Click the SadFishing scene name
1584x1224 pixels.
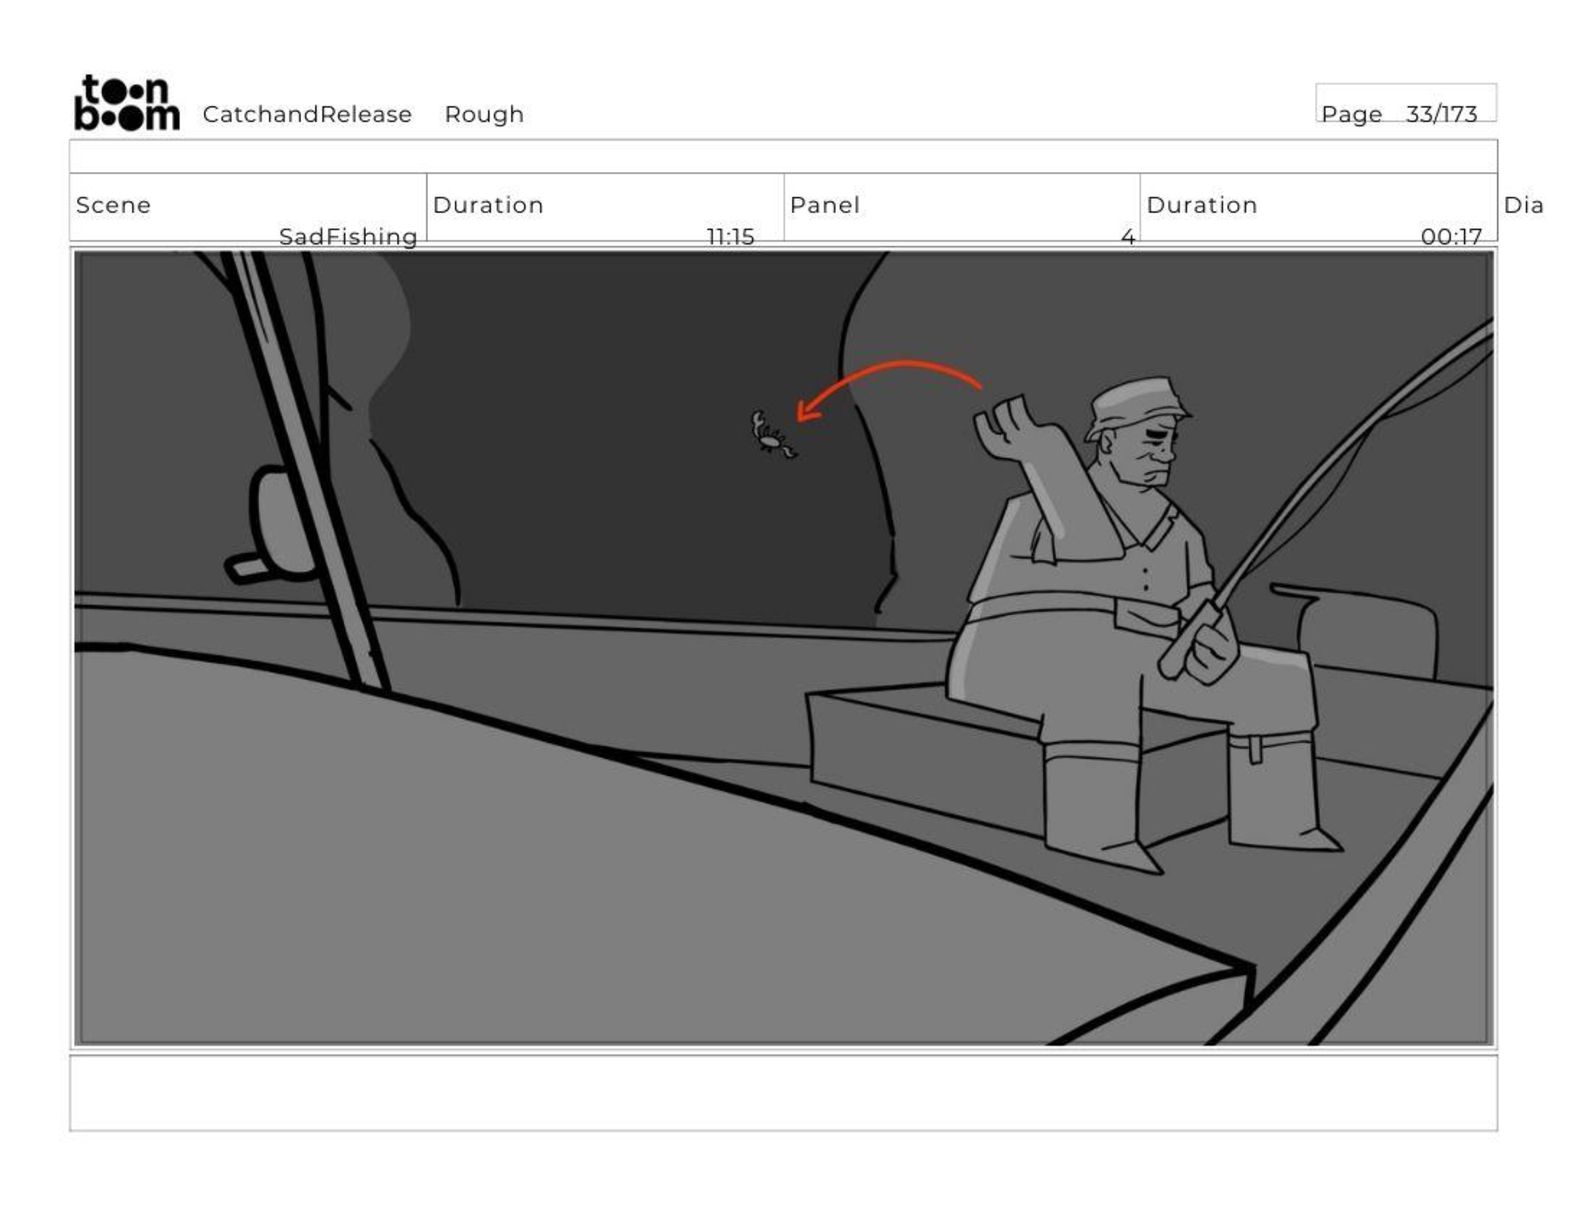coord(348,237)
